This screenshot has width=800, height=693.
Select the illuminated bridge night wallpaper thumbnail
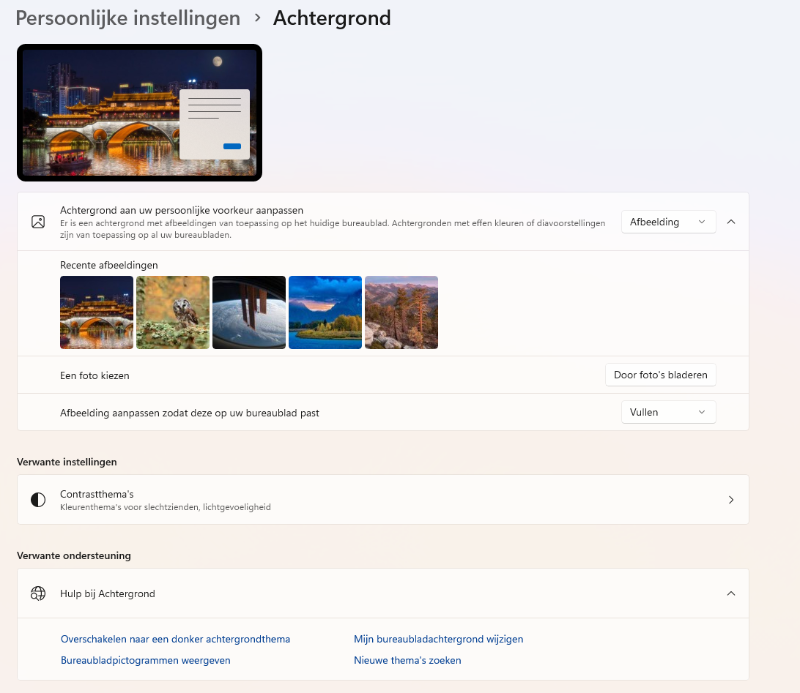click(97, 312)
